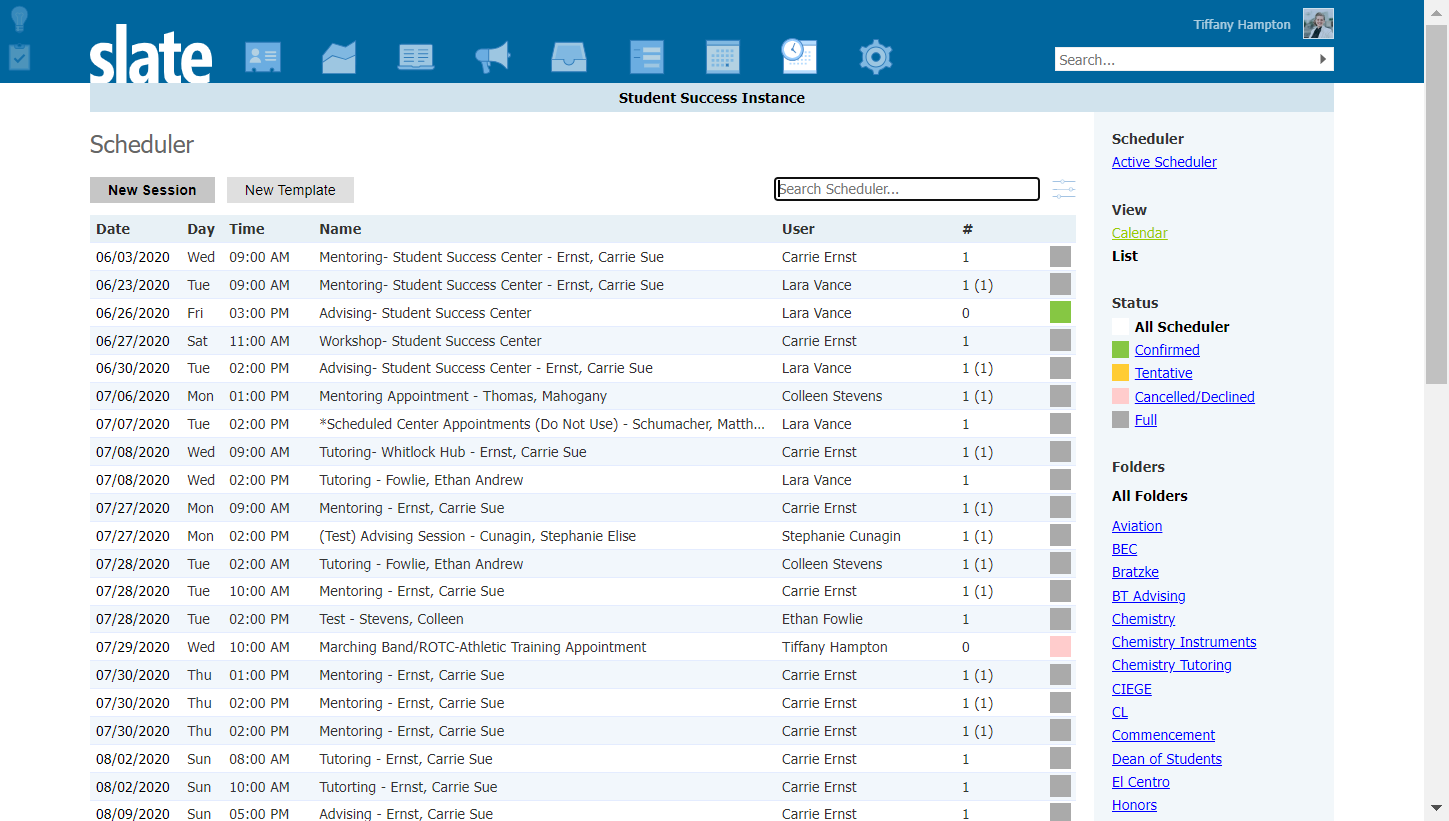The height and width of the screenshot is (821, 1449).
Task: Open the Commencement folder
Action: tap(1163, 735)
